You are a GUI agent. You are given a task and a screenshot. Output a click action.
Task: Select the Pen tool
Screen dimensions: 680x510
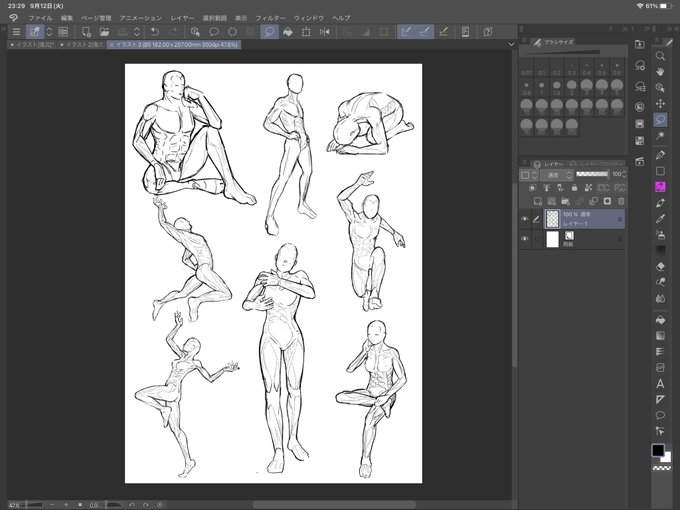(x=660, y=155)
